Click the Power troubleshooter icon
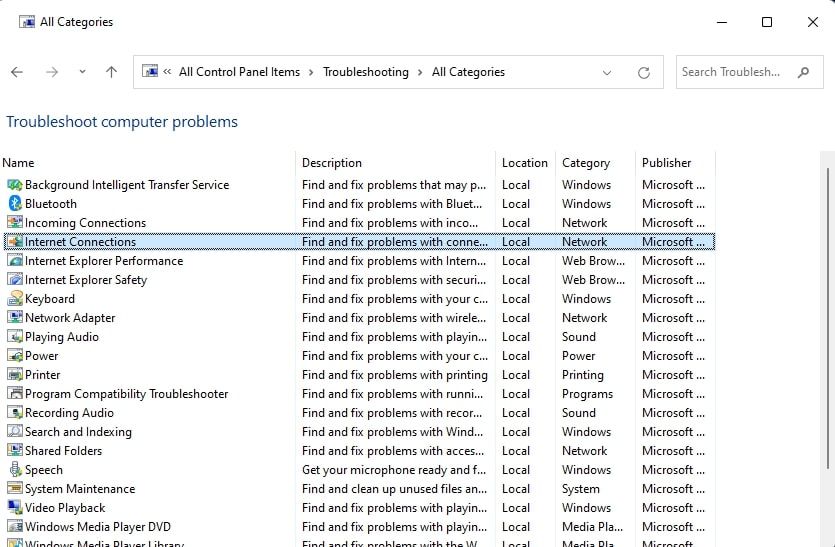This screenshot has width=835, height=547. pyautogui.click(x=14, y=356)
